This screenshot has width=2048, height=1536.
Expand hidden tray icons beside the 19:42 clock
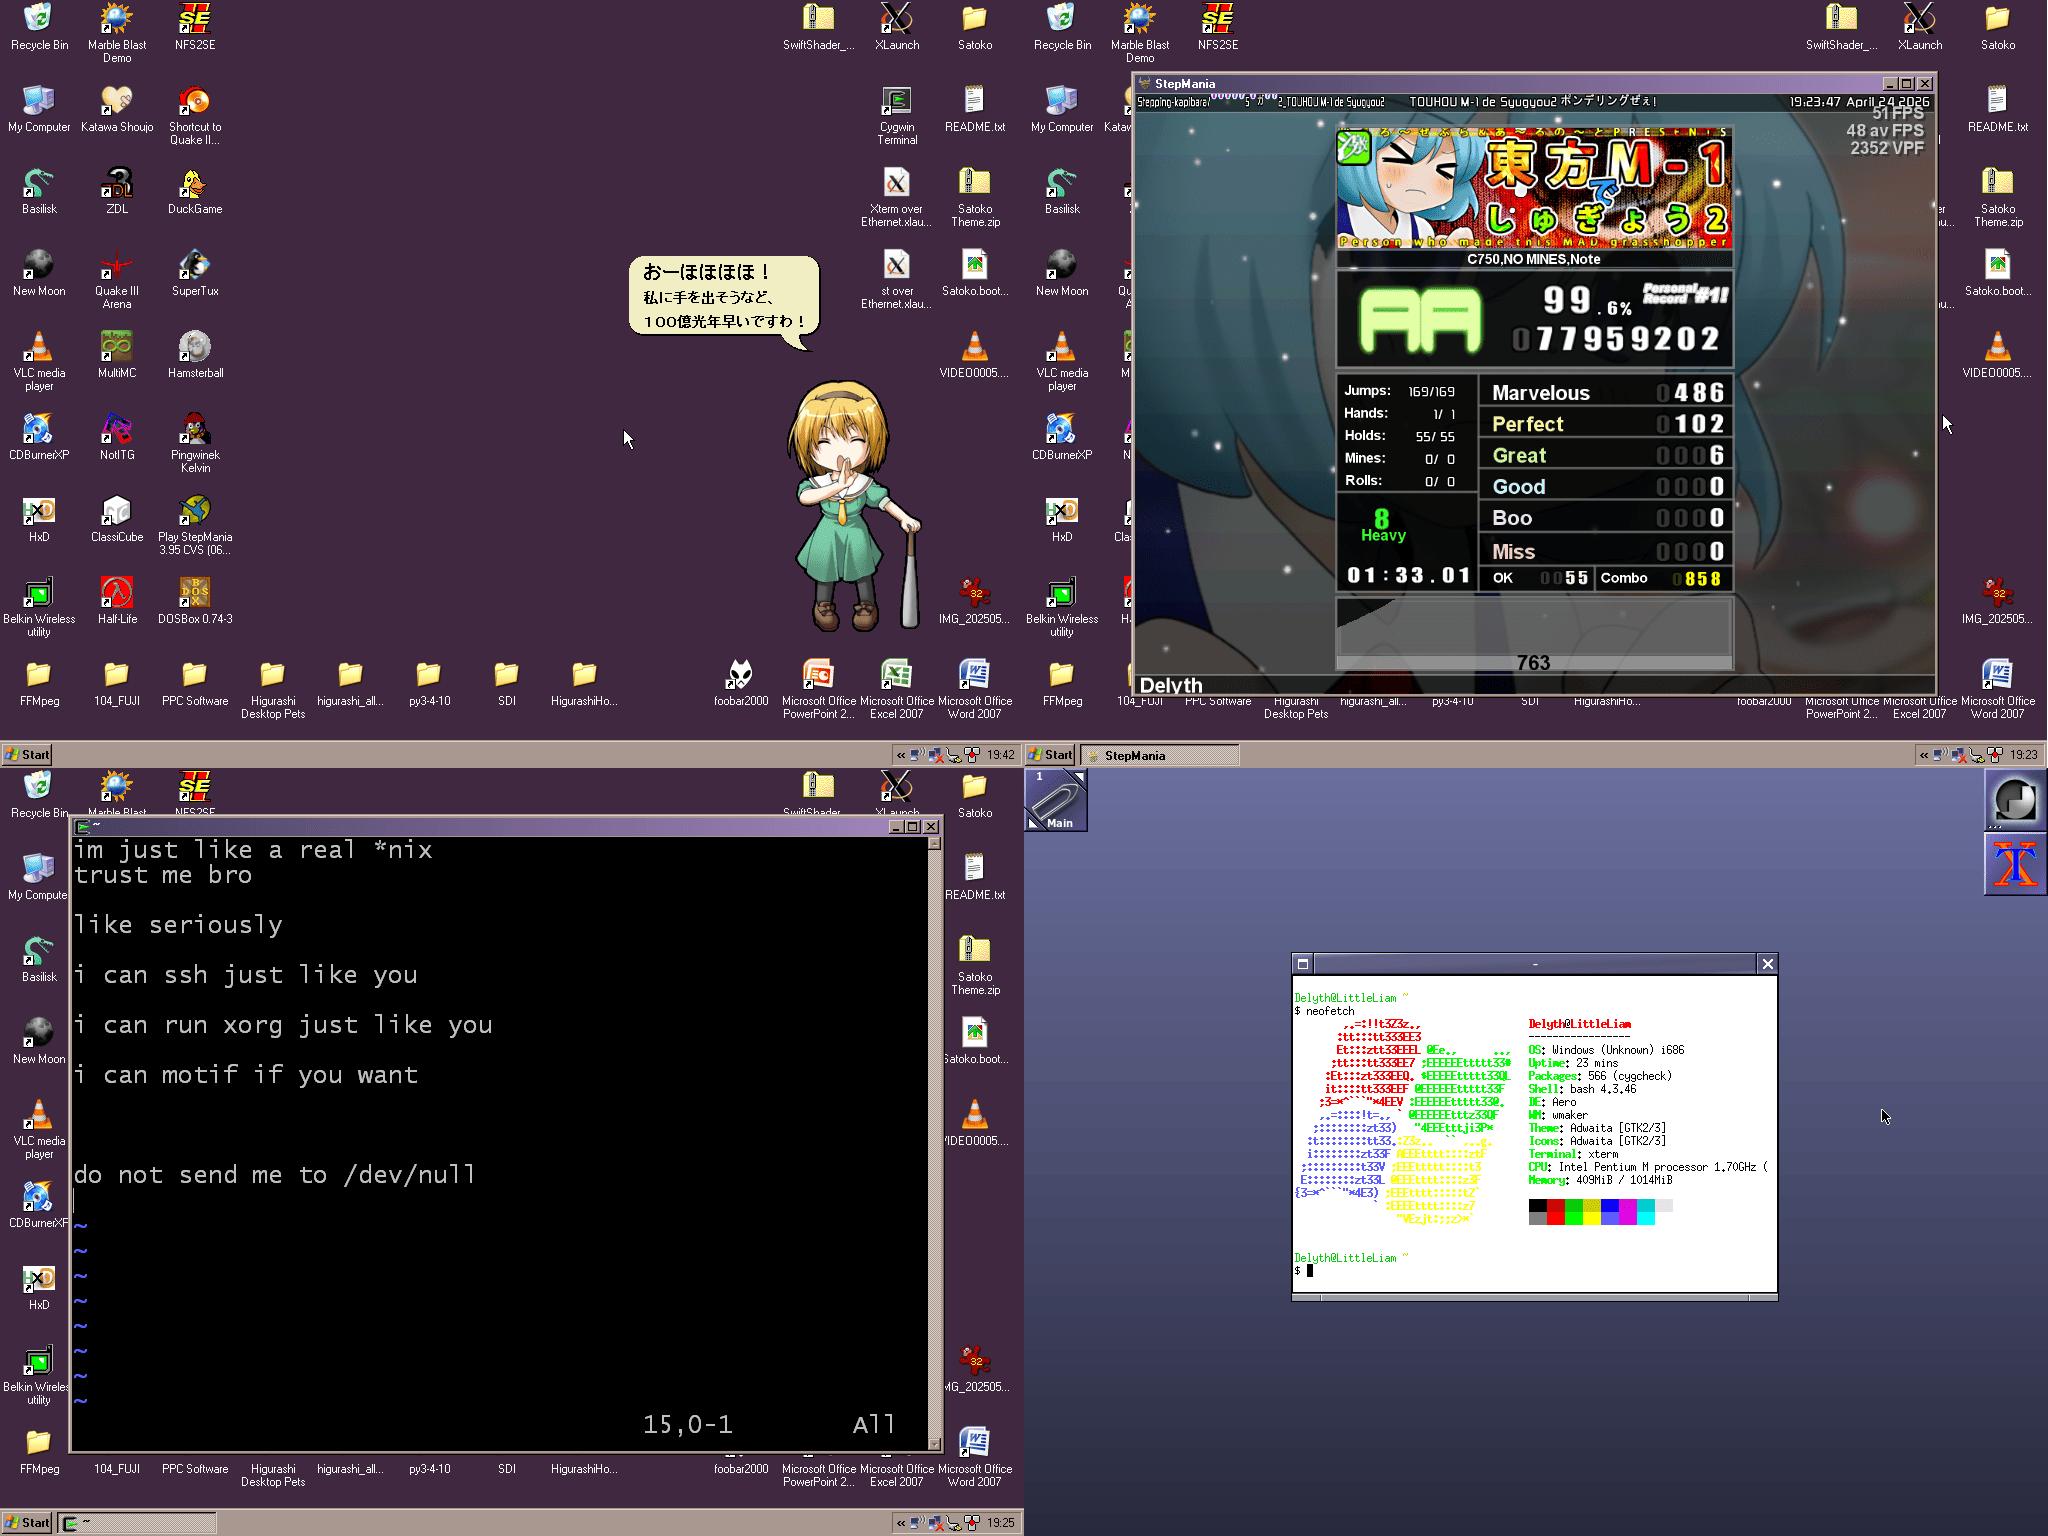click(901, 755)
